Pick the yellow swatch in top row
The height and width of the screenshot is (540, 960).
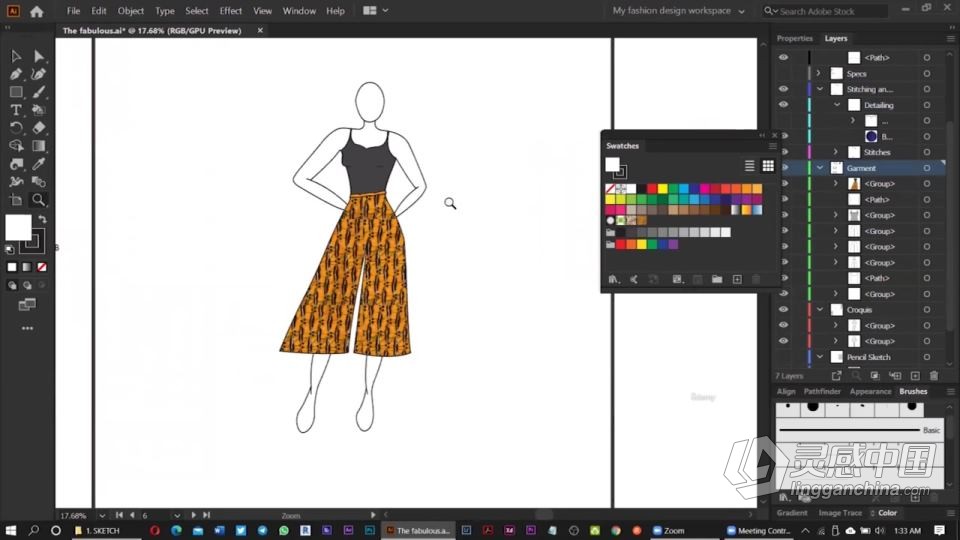[662, 188]
